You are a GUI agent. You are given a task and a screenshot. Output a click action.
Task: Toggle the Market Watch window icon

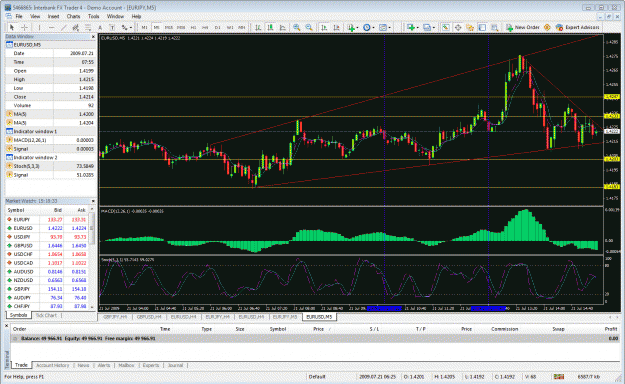[x=446, y=27]
